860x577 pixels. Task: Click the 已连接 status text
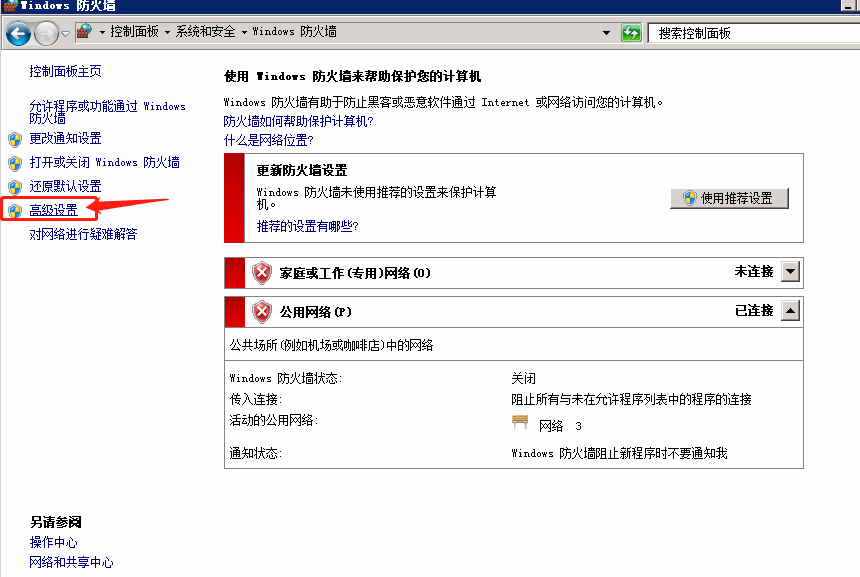click(x=754, y=311)
